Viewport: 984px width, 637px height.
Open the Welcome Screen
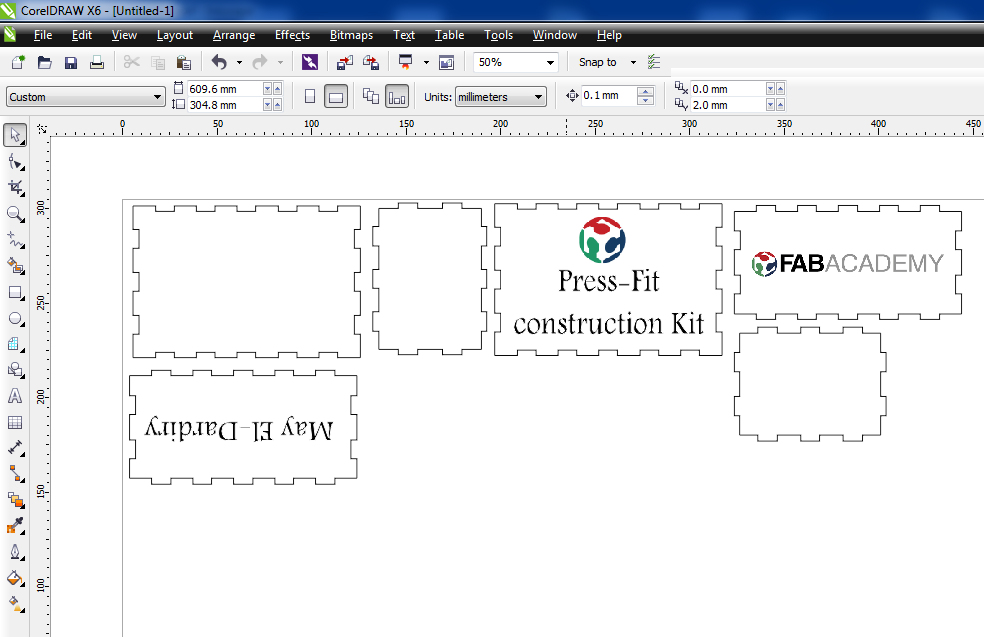coord(447,62)
